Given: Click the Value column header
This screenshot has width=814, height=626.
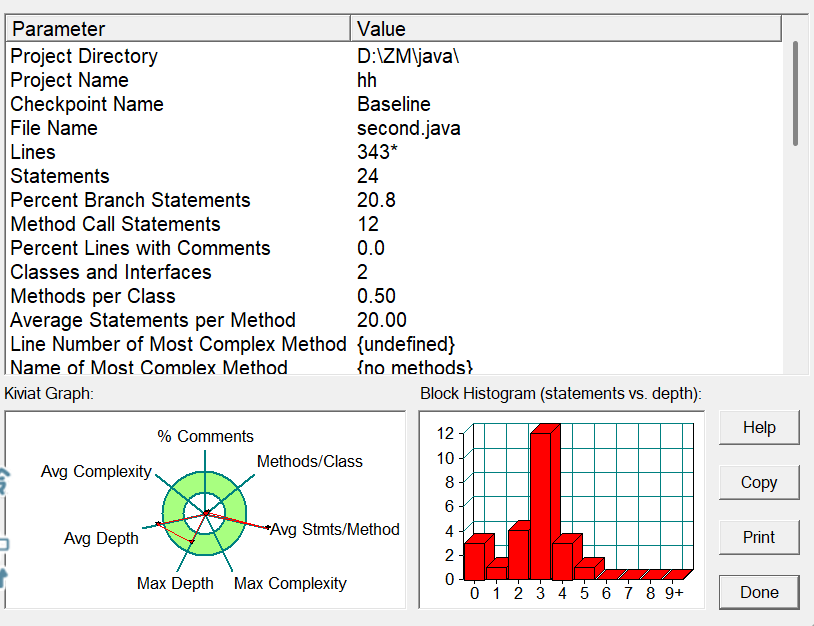Looking at the screenshot, I should (x=566, y=29).
